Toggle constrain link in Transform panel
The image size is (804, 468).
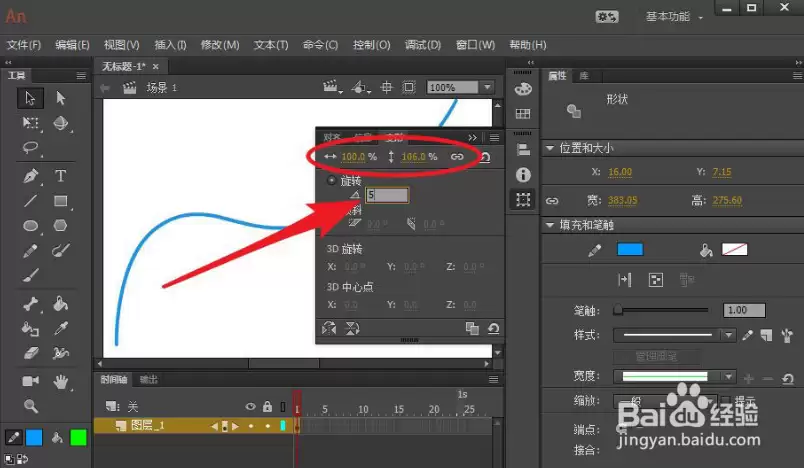pos(457,157)
